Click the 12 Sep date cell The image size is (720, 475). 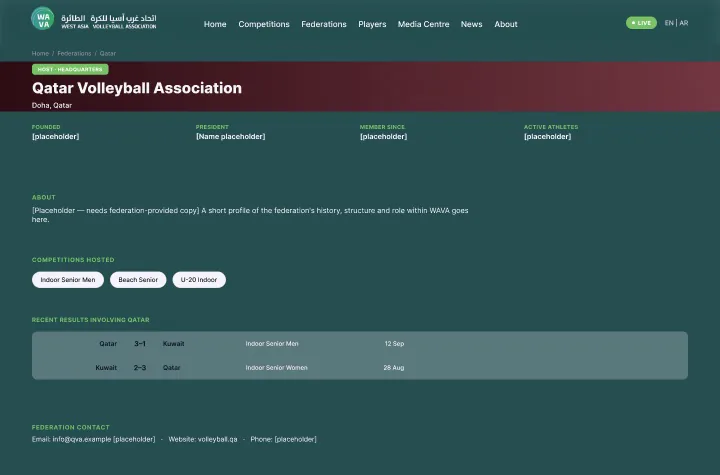[x=394, y=344]
